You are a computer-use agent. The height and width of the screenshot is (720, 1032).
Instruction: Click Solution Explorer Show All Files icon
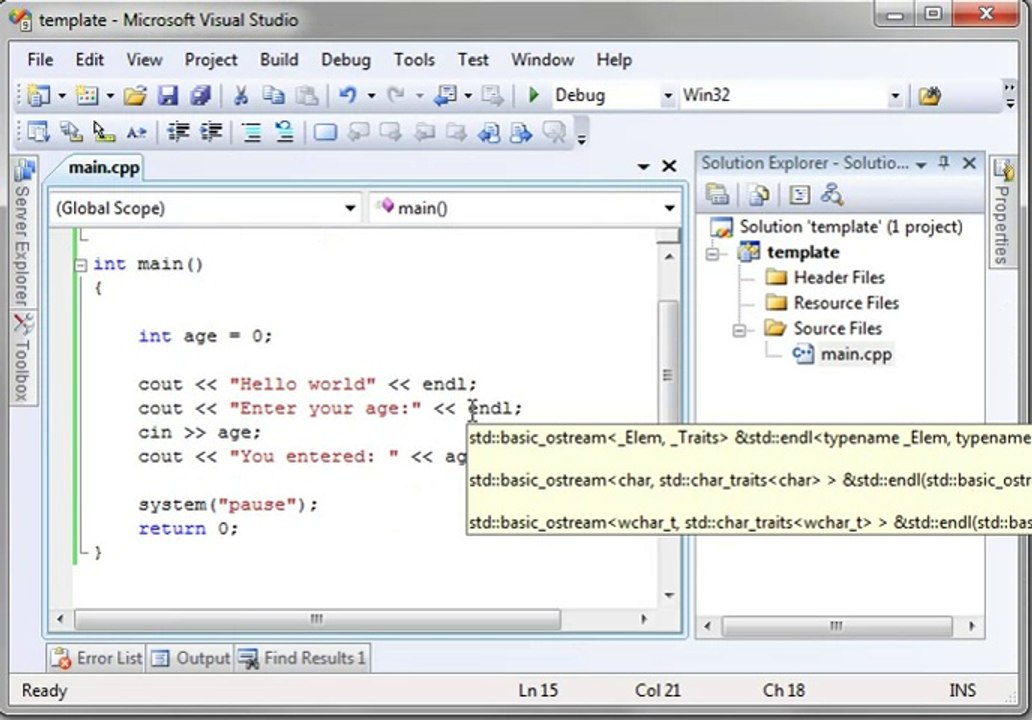coord(759,194)
